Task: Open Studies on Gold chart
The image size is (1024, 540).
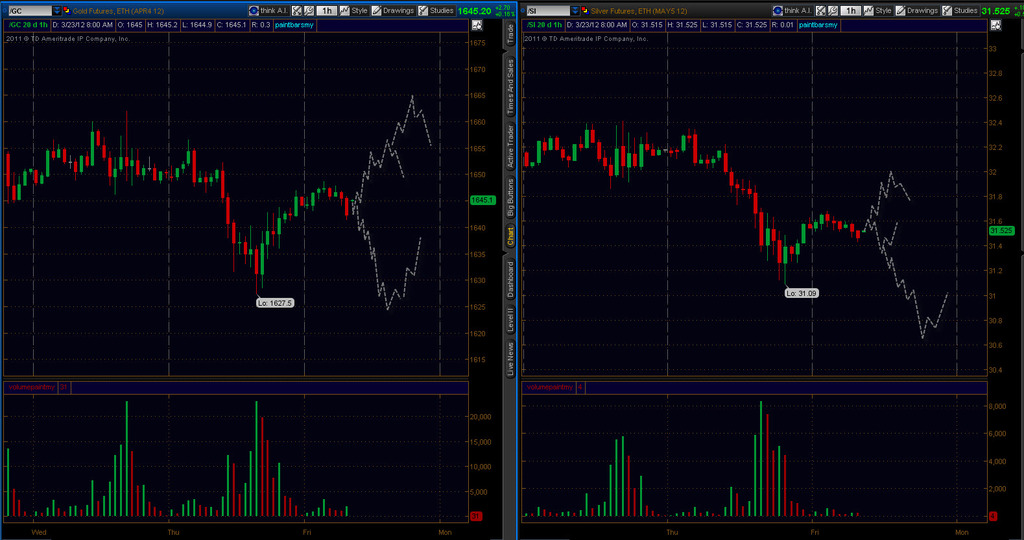Action: [436, 10]
